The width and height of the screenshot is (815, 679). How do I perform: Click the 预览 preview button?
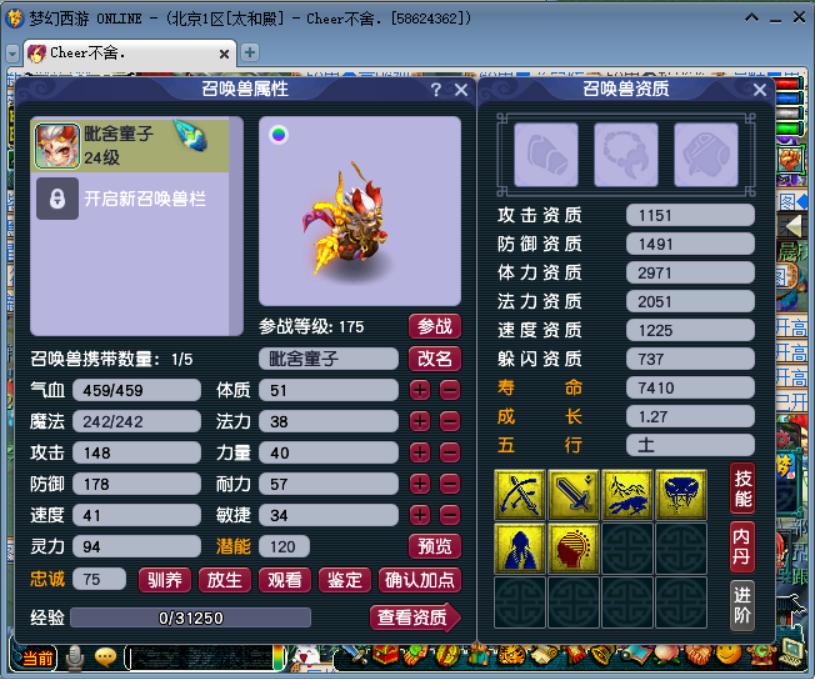435,546
